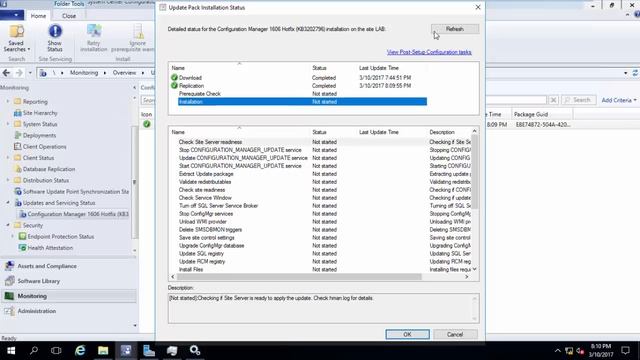Launch Internet Explorer from the taskbar
The height and width of the screenshot is (360, 640).
coord(80,351)
